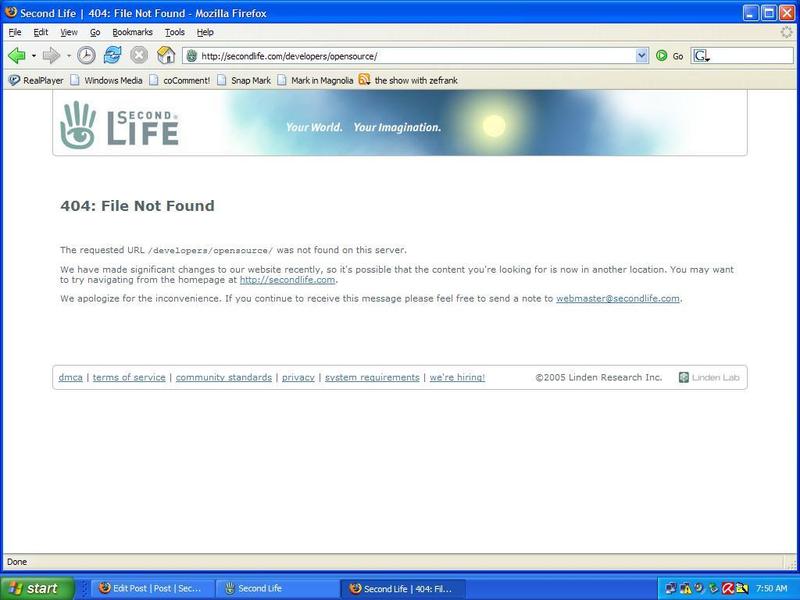This screenshot has height=600, width=800.
Task: Open the File menu
Action: (15, 32)
